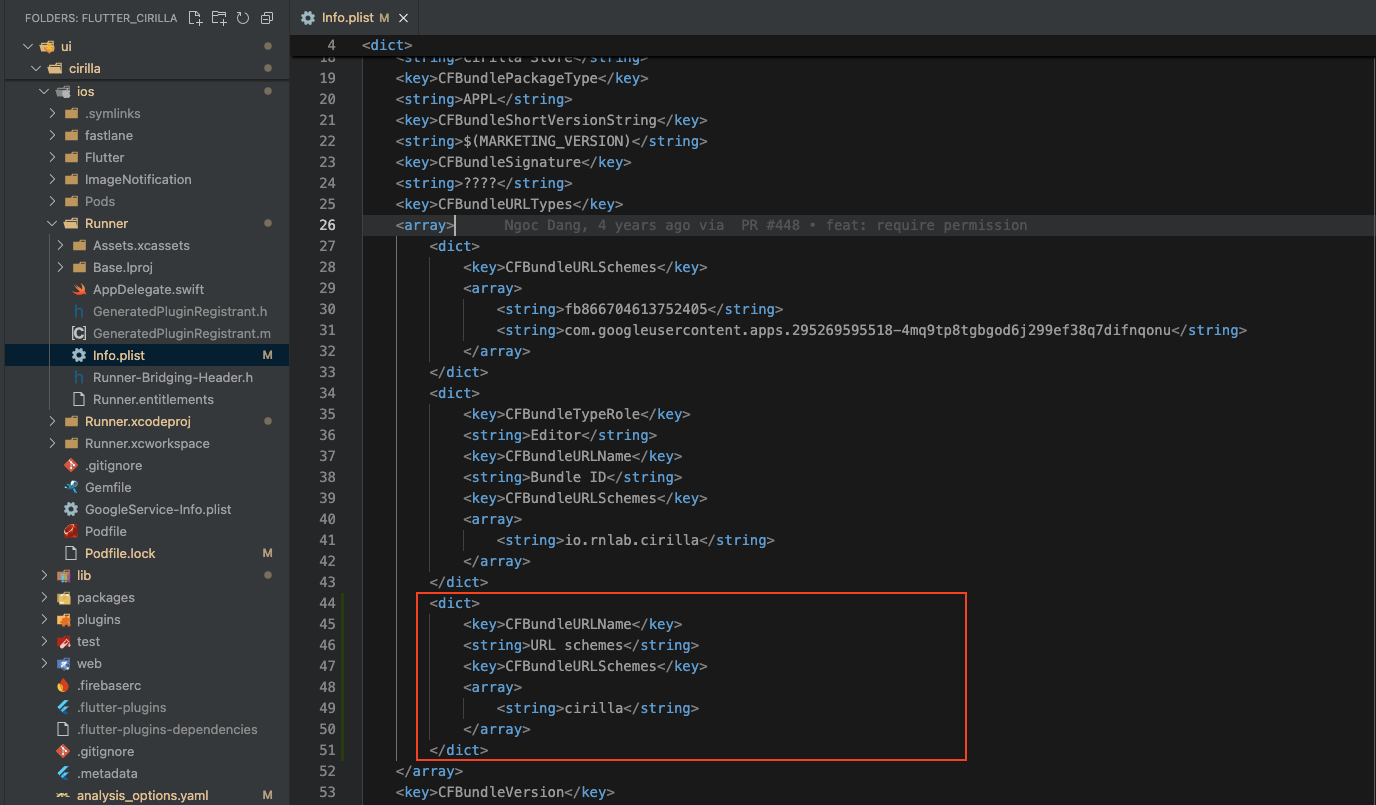
Task: Click the file icon of .flutter-plugins-dependencies
Action: pyautogui.click(x=63, y=729)
